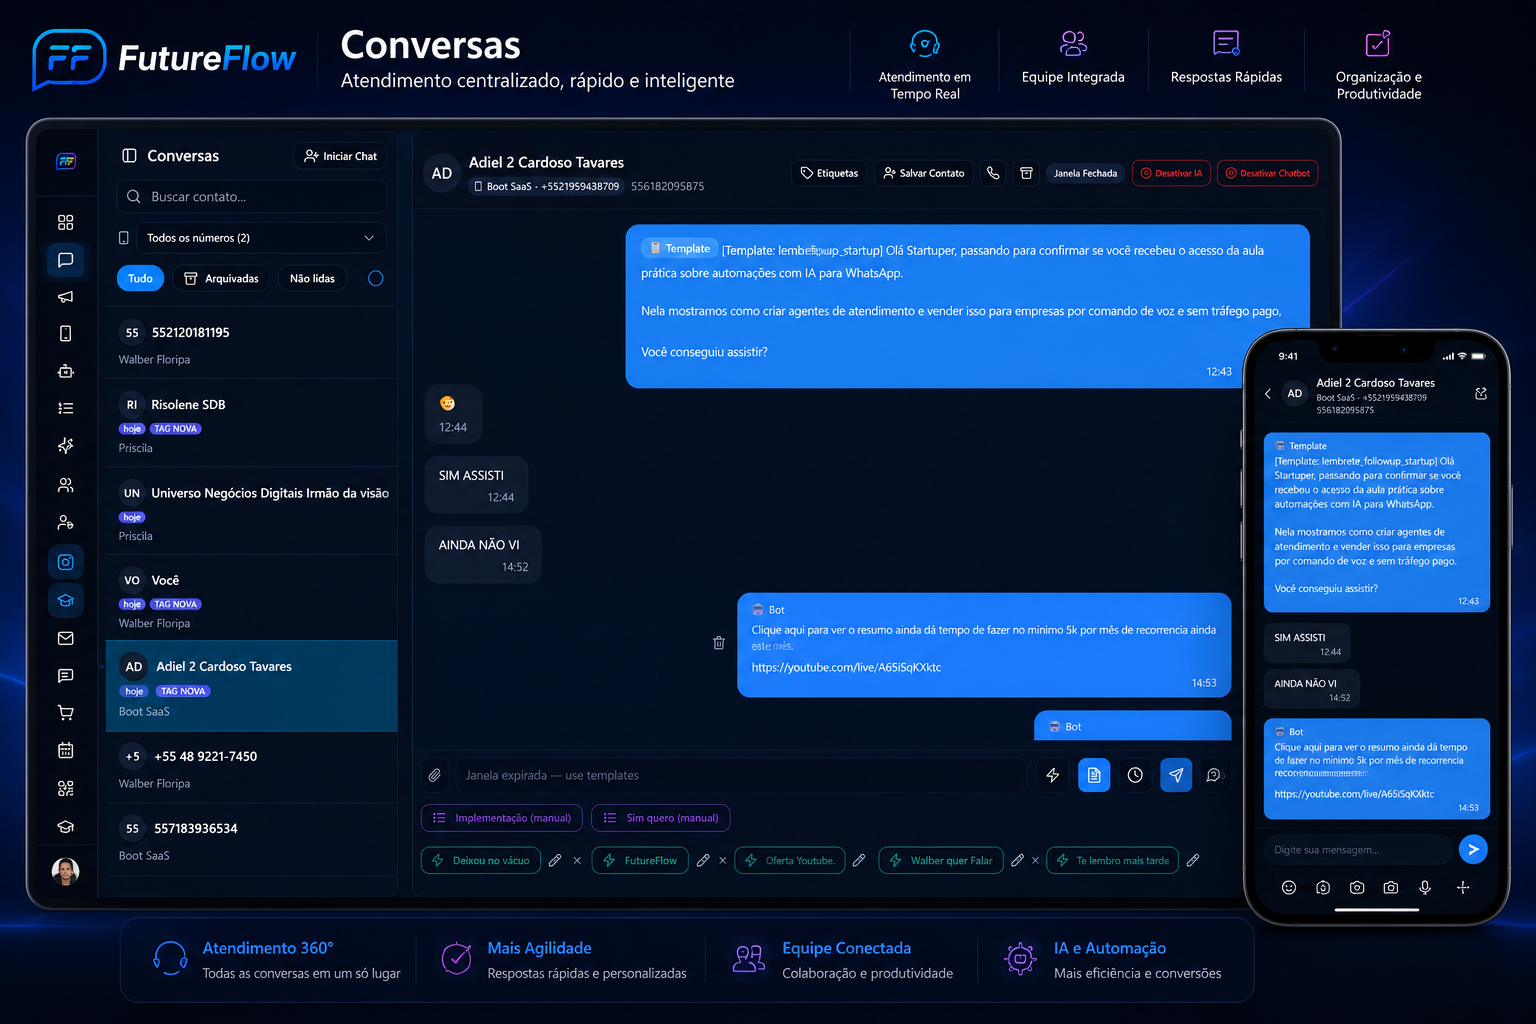Toggle Desativar IA
Image resolution: width=1536 pixels, height=1024 pixels.
(x=1172, y=173)
